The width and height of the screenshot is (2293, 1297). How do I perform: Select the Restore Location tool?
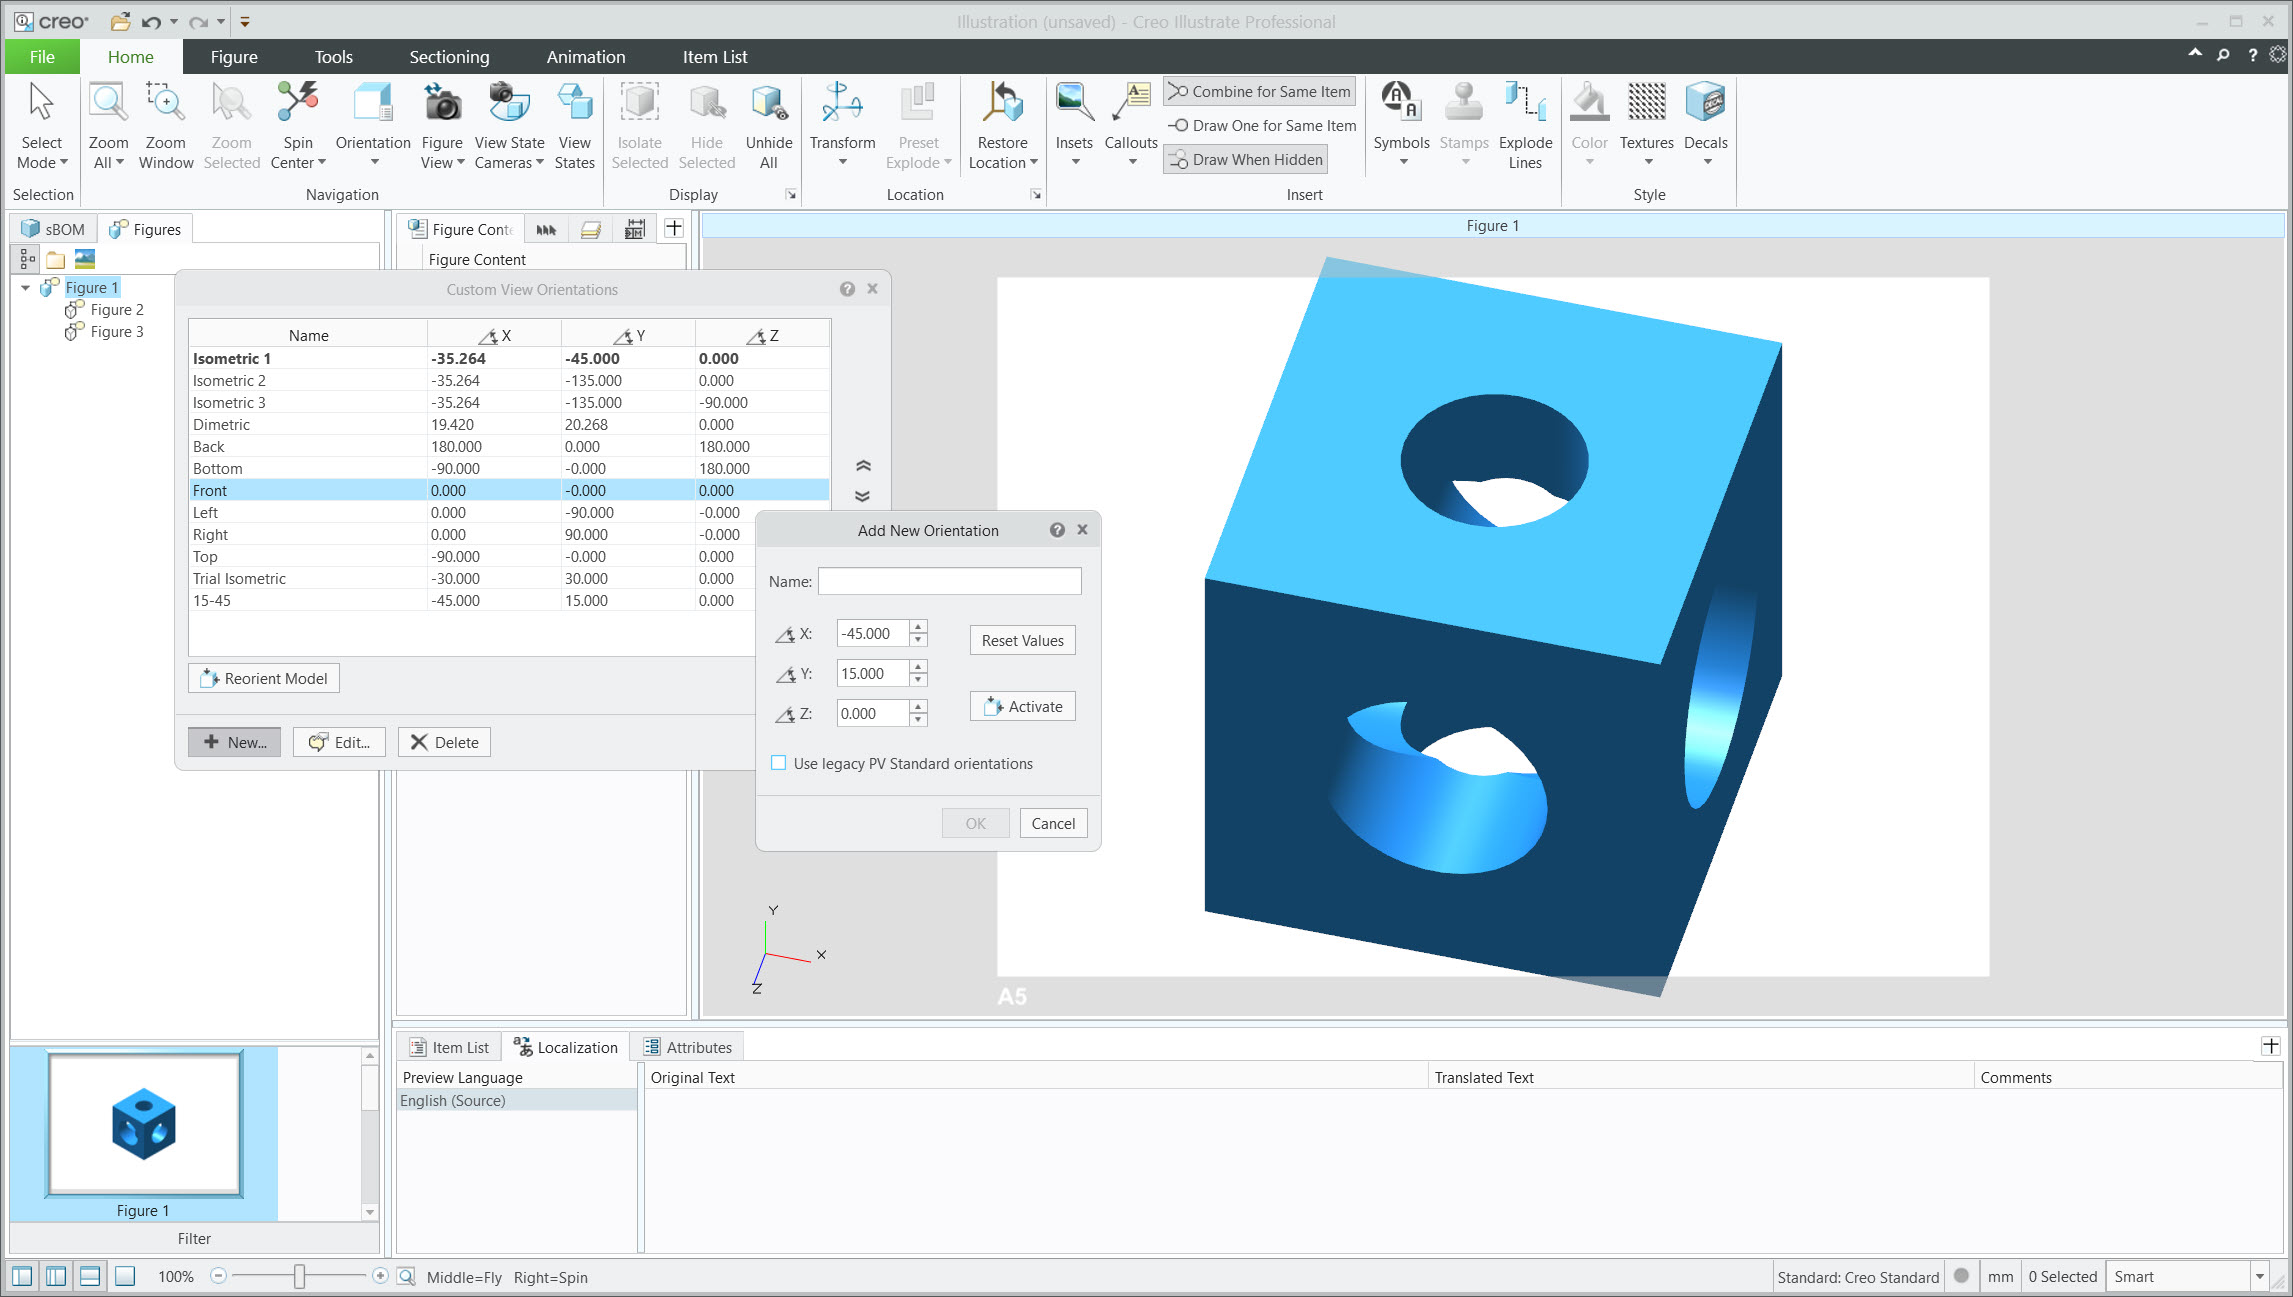click(1003, 122)
